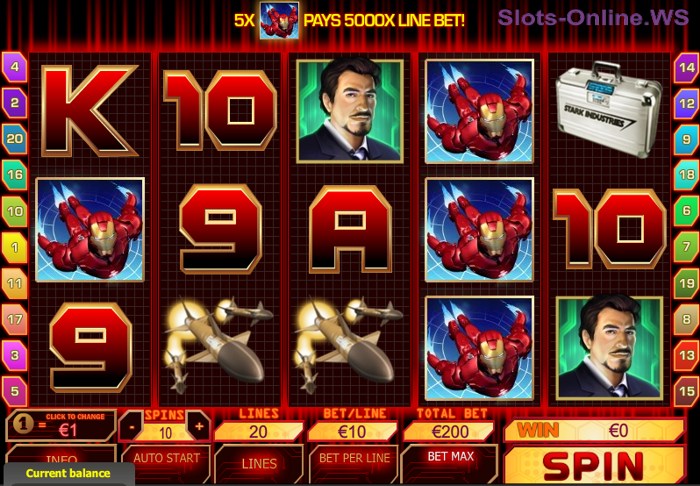Select payline marker number 14
700x486 pixels.
click(x=687, y=67)
